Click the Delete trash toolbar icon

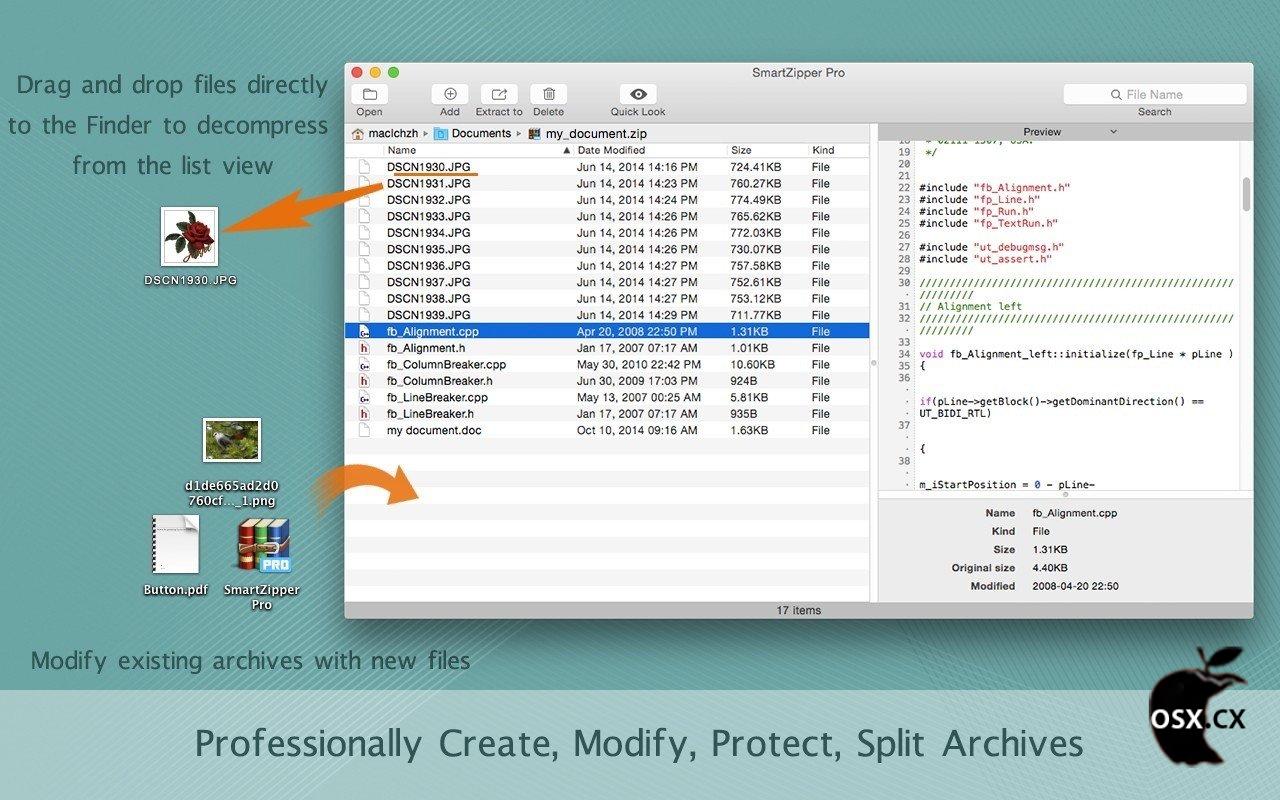[x=548, y=94]
